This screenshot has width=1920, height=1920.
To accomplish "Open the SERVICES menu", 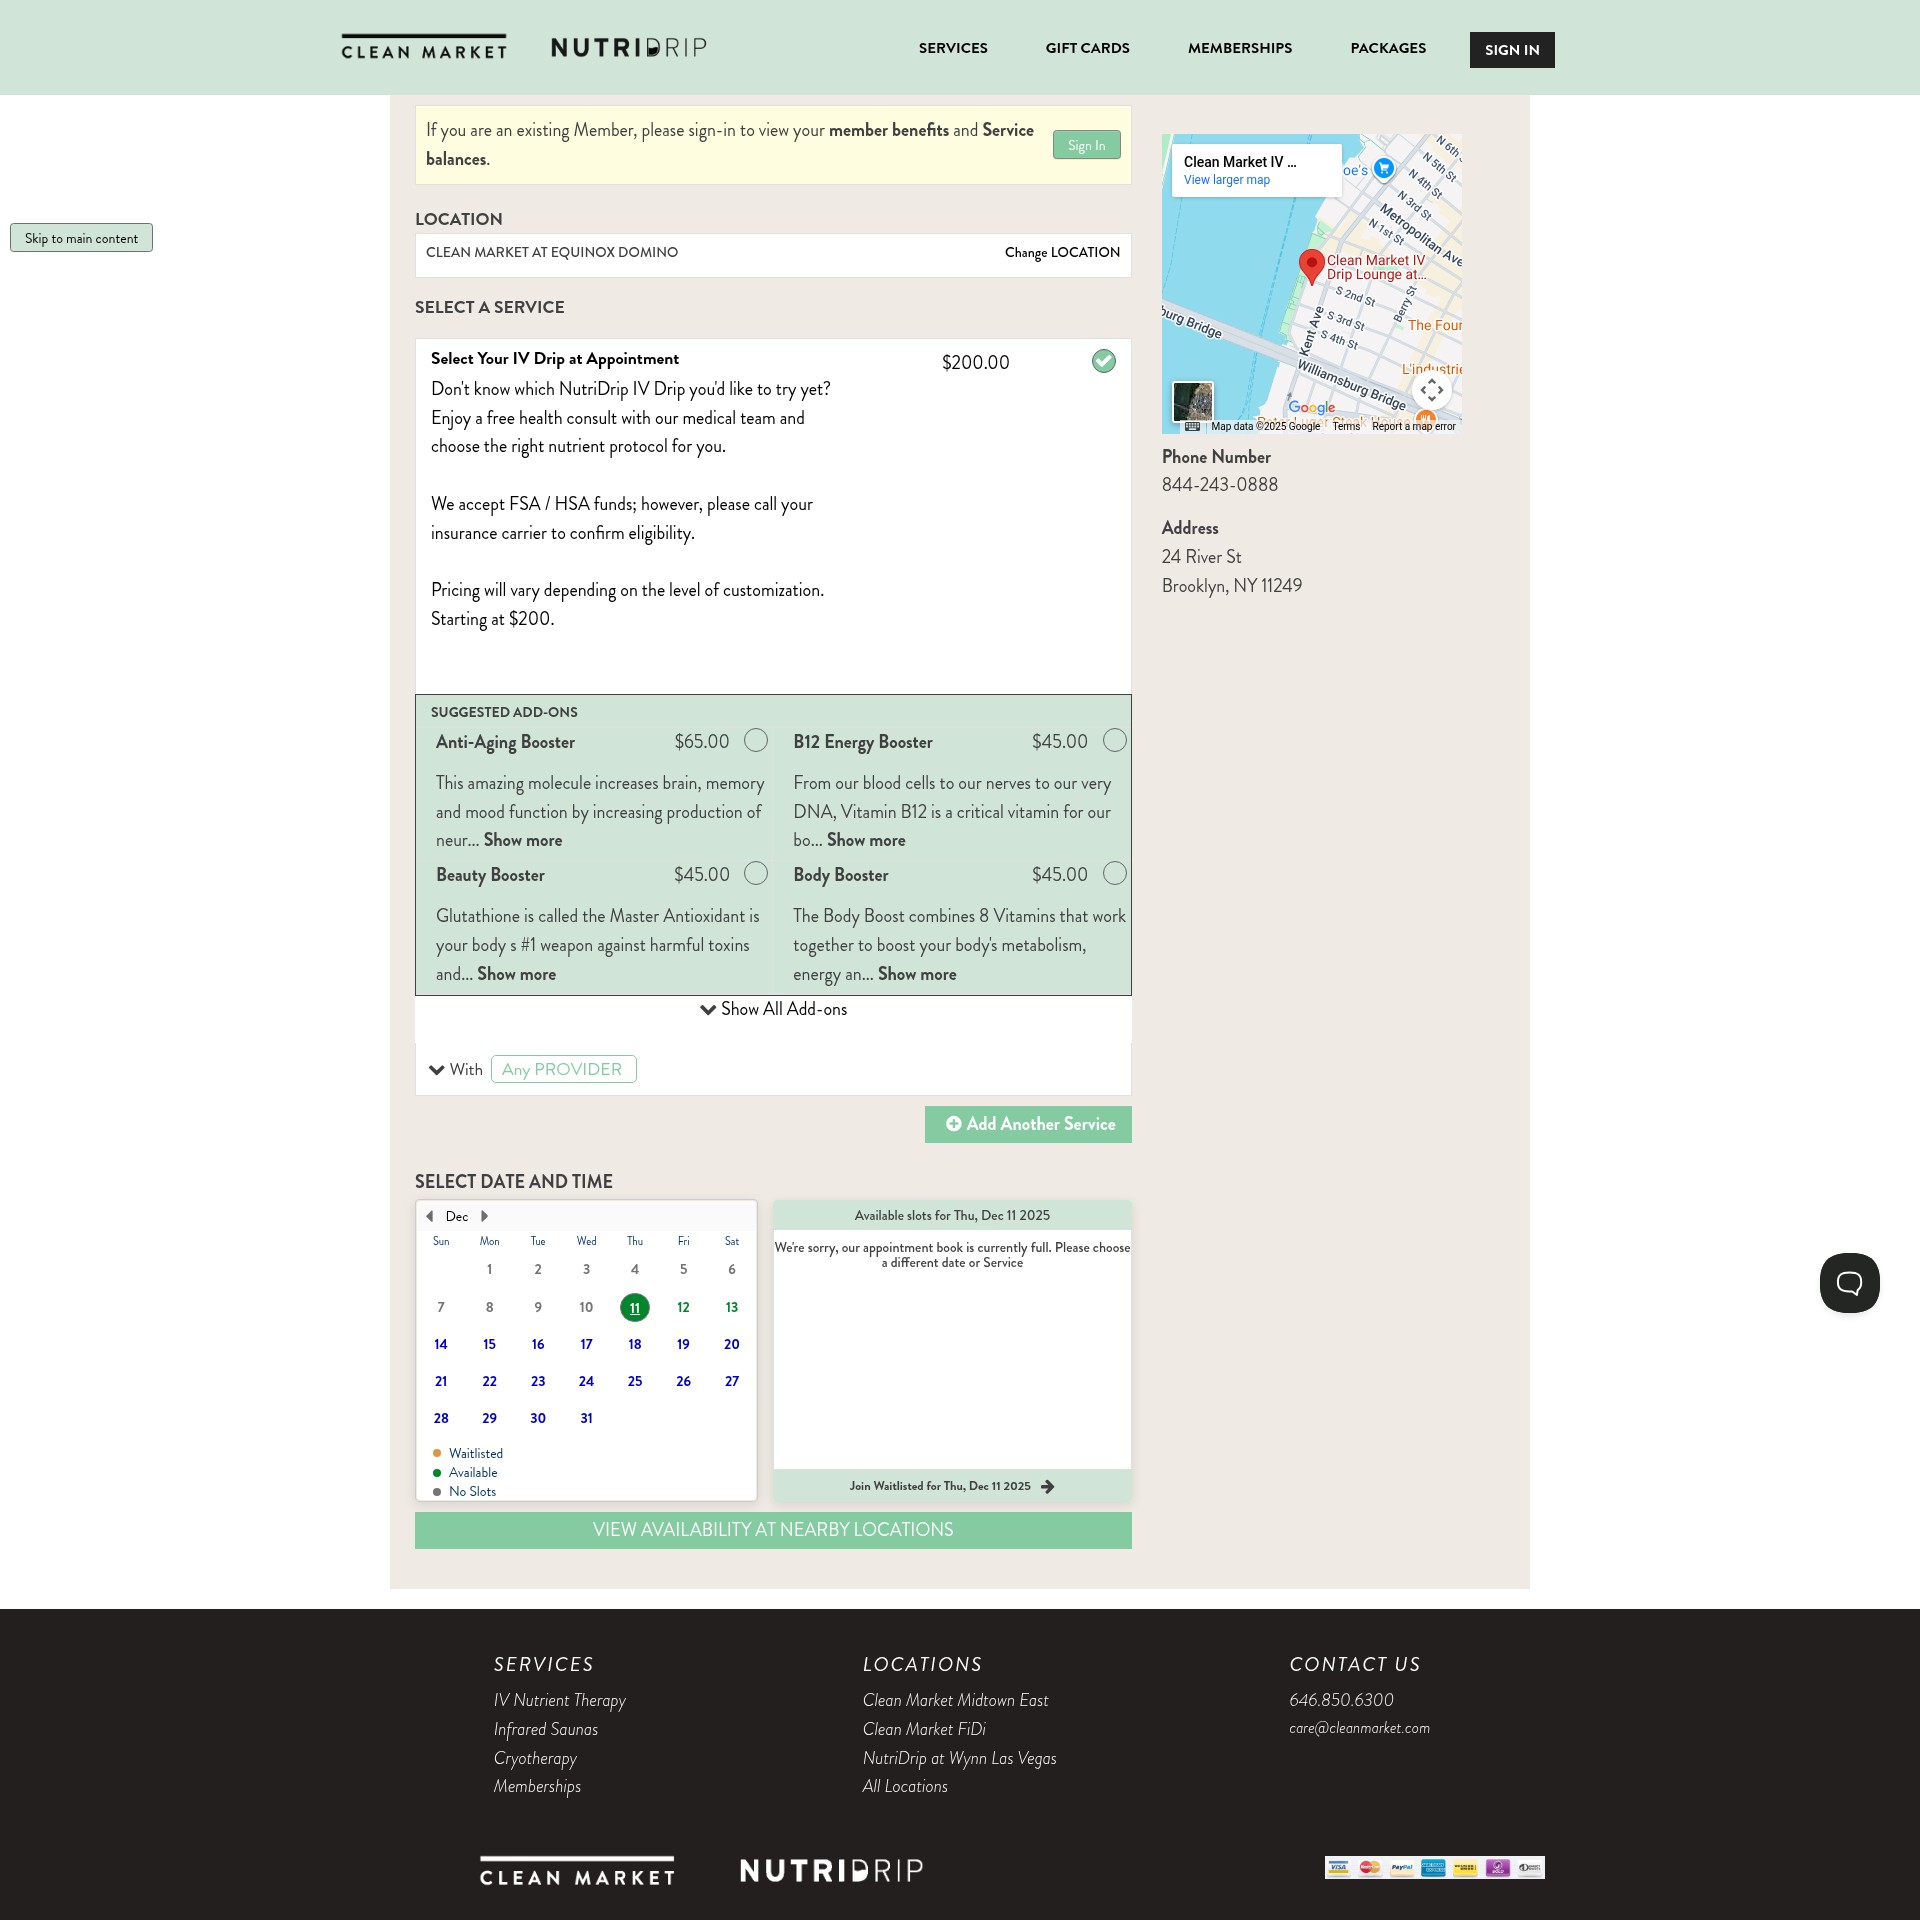I will pos(953,48).
